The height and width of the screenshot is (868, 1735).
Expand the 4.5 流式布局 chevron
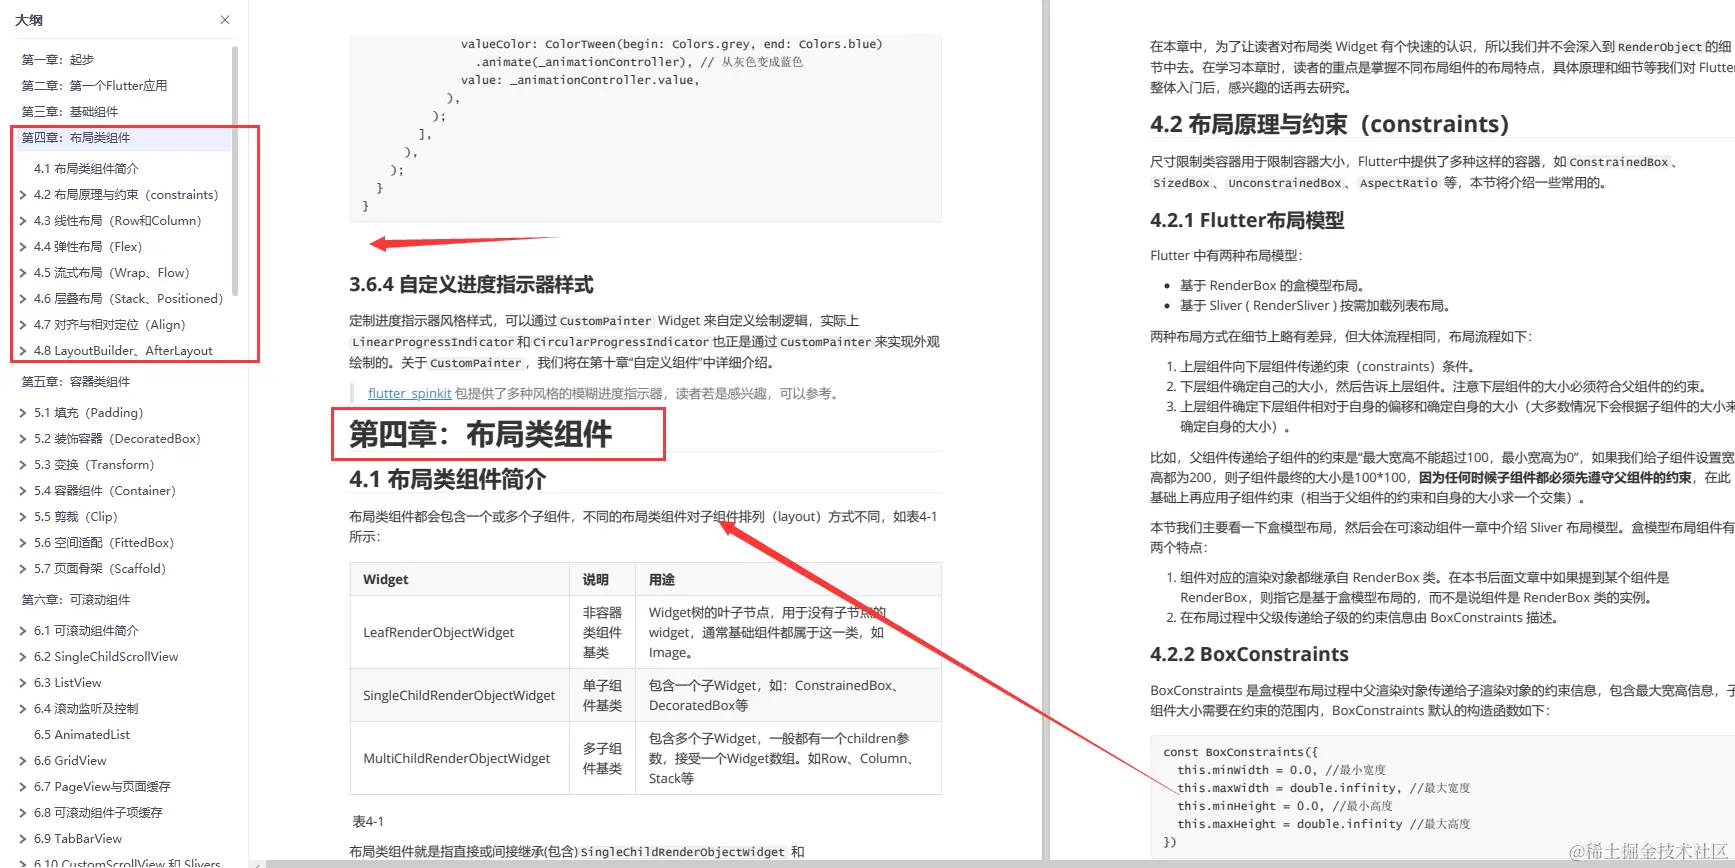pyautogui.click(x=23, y=272)
